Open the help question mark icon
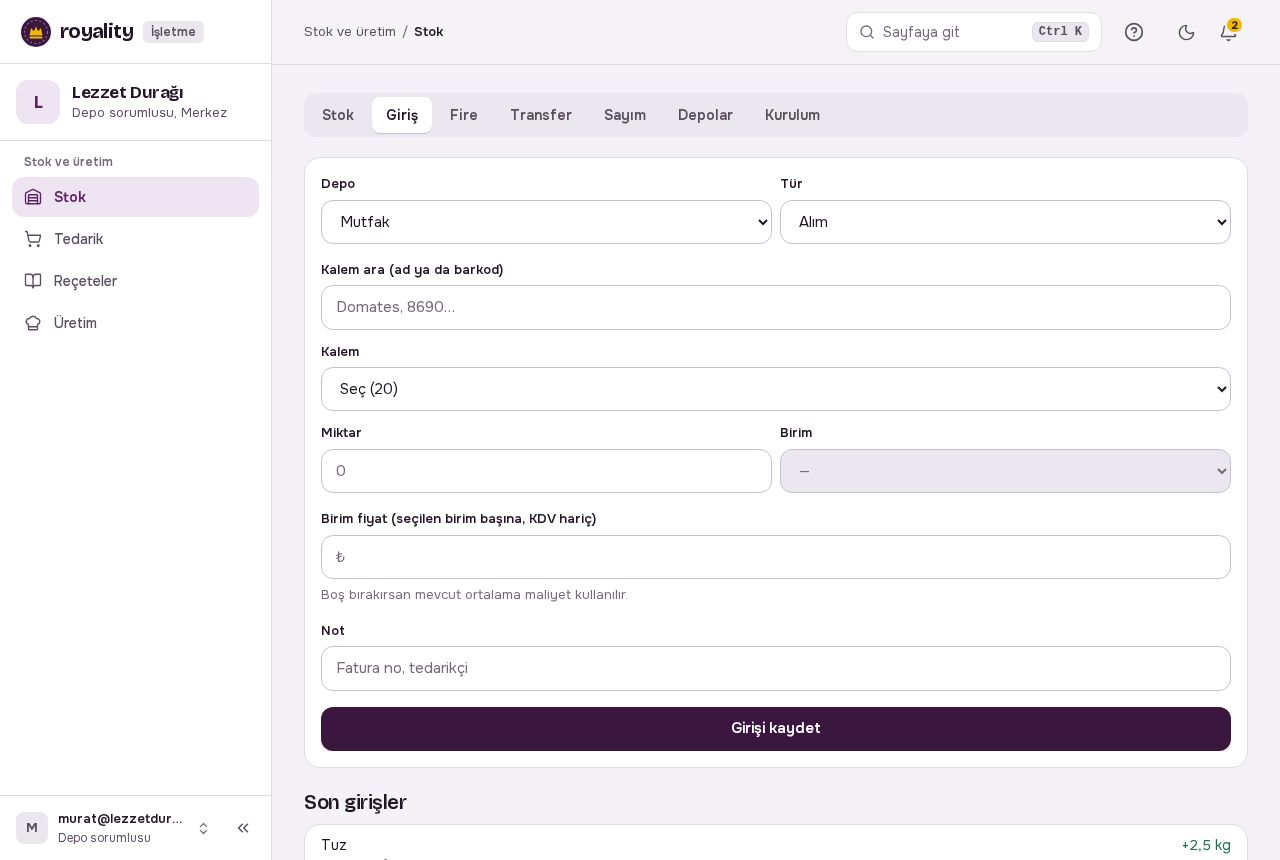 click(x=1134, y=32)
